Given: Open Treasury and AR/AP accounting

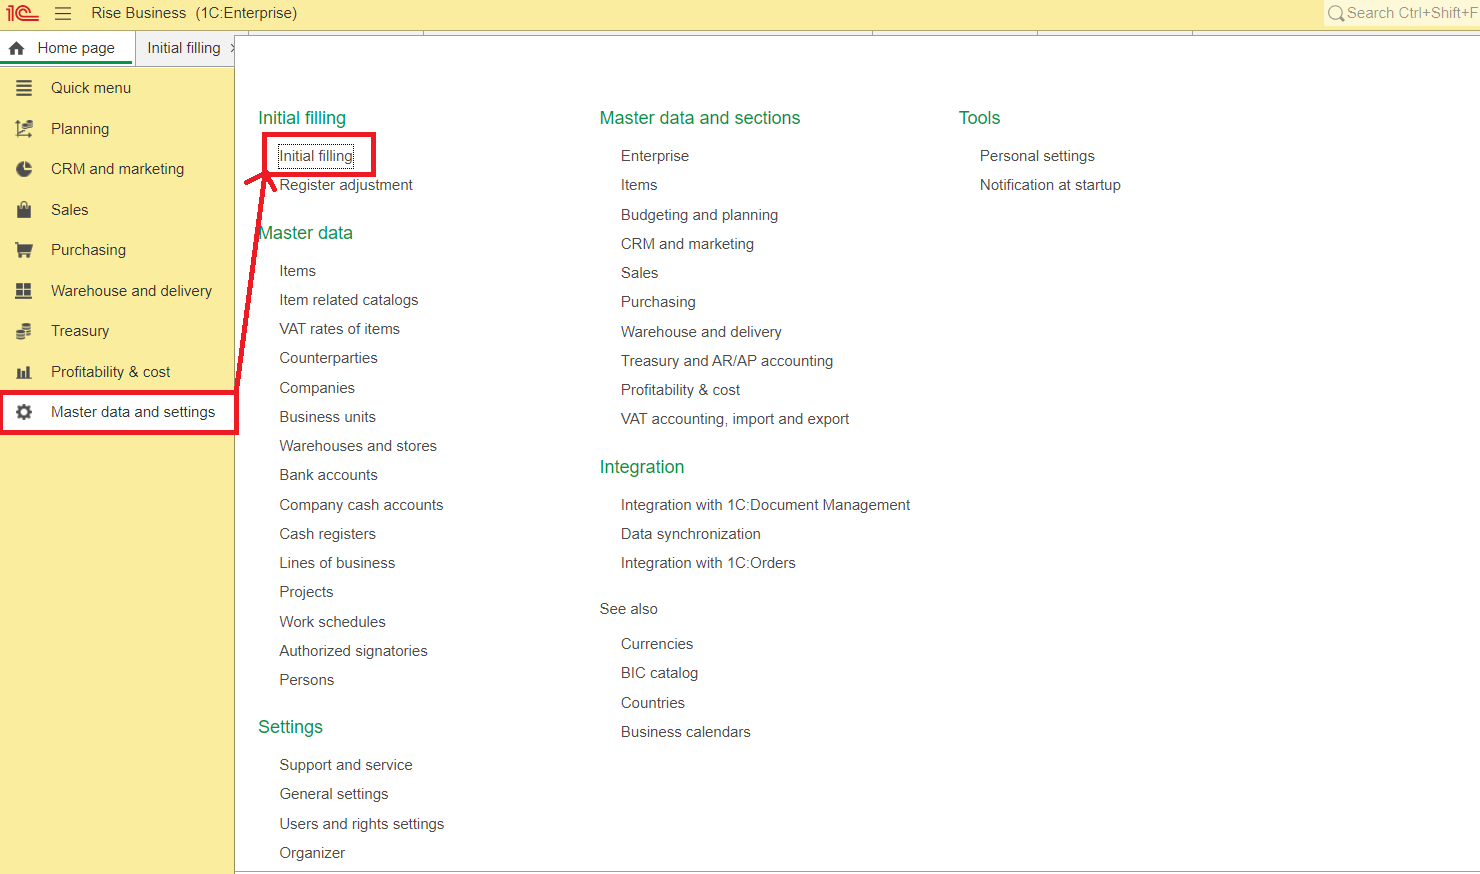Looking at the screenshot, I should [727, 361].
